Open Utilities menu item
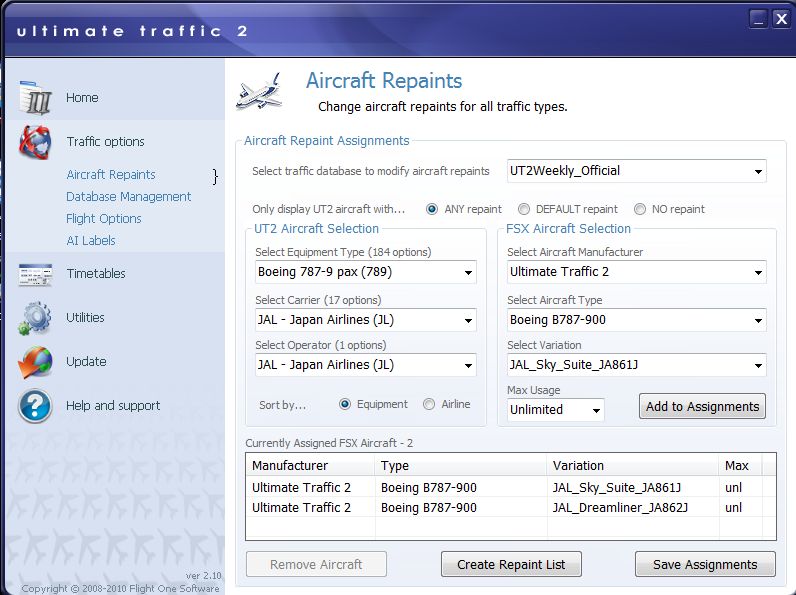 pyautogui.click(x=85, y=318)
